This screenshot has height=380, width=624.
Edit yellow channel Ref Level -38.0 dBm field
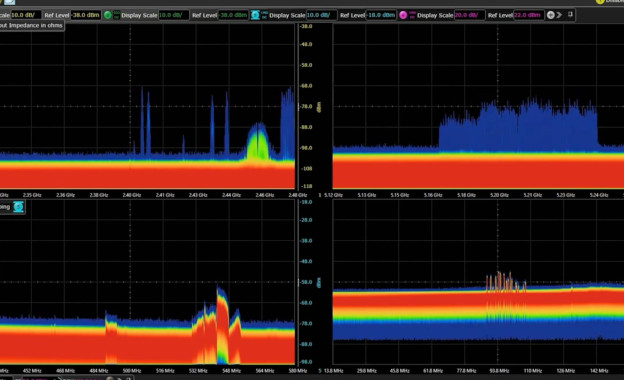coord(85,15)
